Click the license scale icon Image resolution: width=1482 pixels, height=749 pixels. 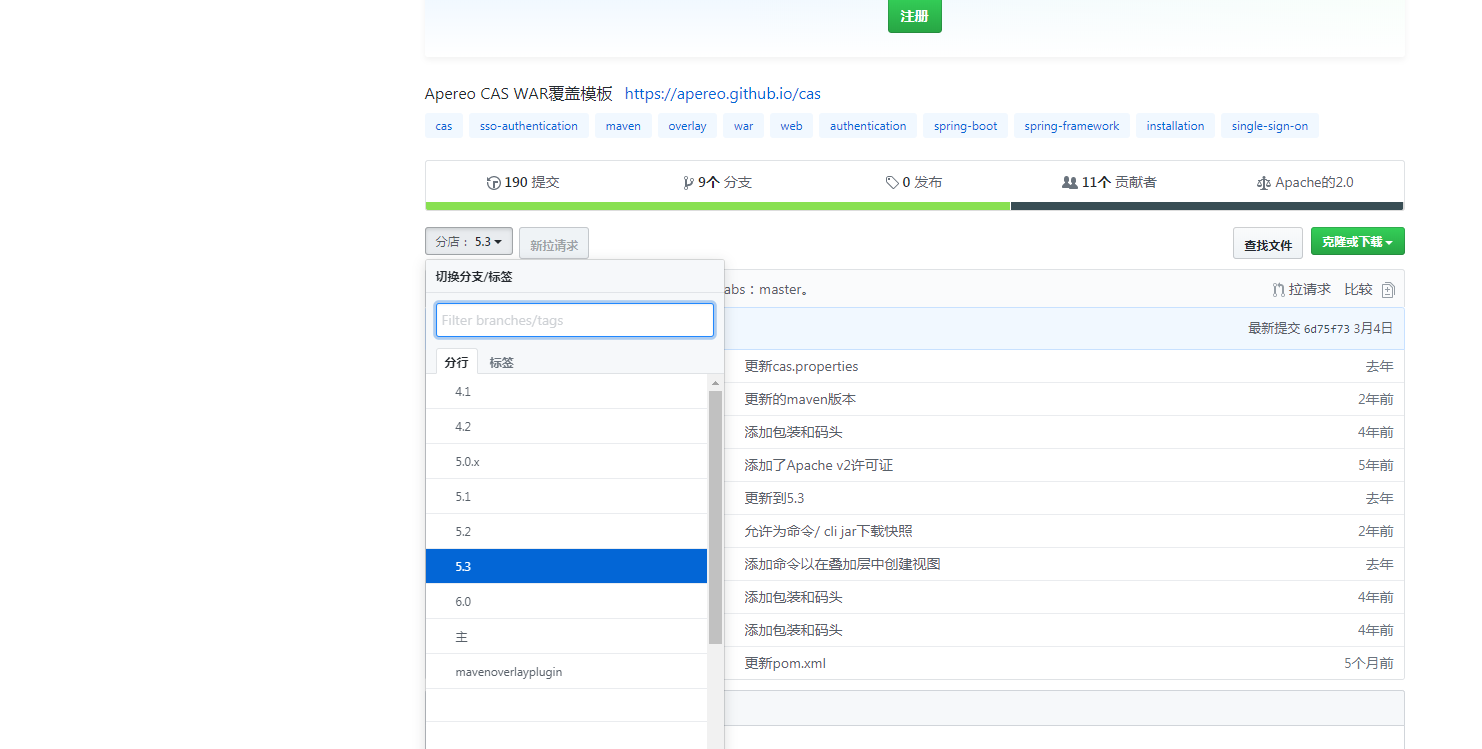coord(1264,183)
